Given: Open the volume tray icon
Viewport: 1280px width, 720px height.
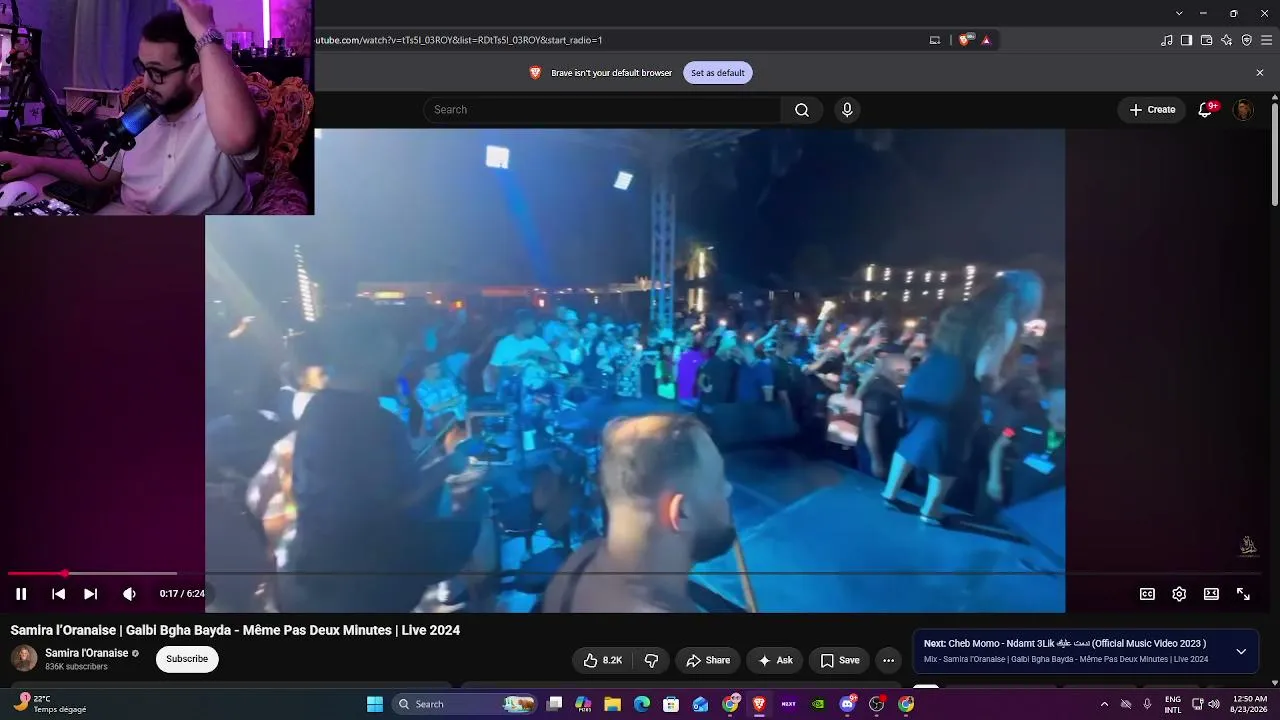Looking at the screenshot, I should pyautogui.click(x=1214, y=704).
